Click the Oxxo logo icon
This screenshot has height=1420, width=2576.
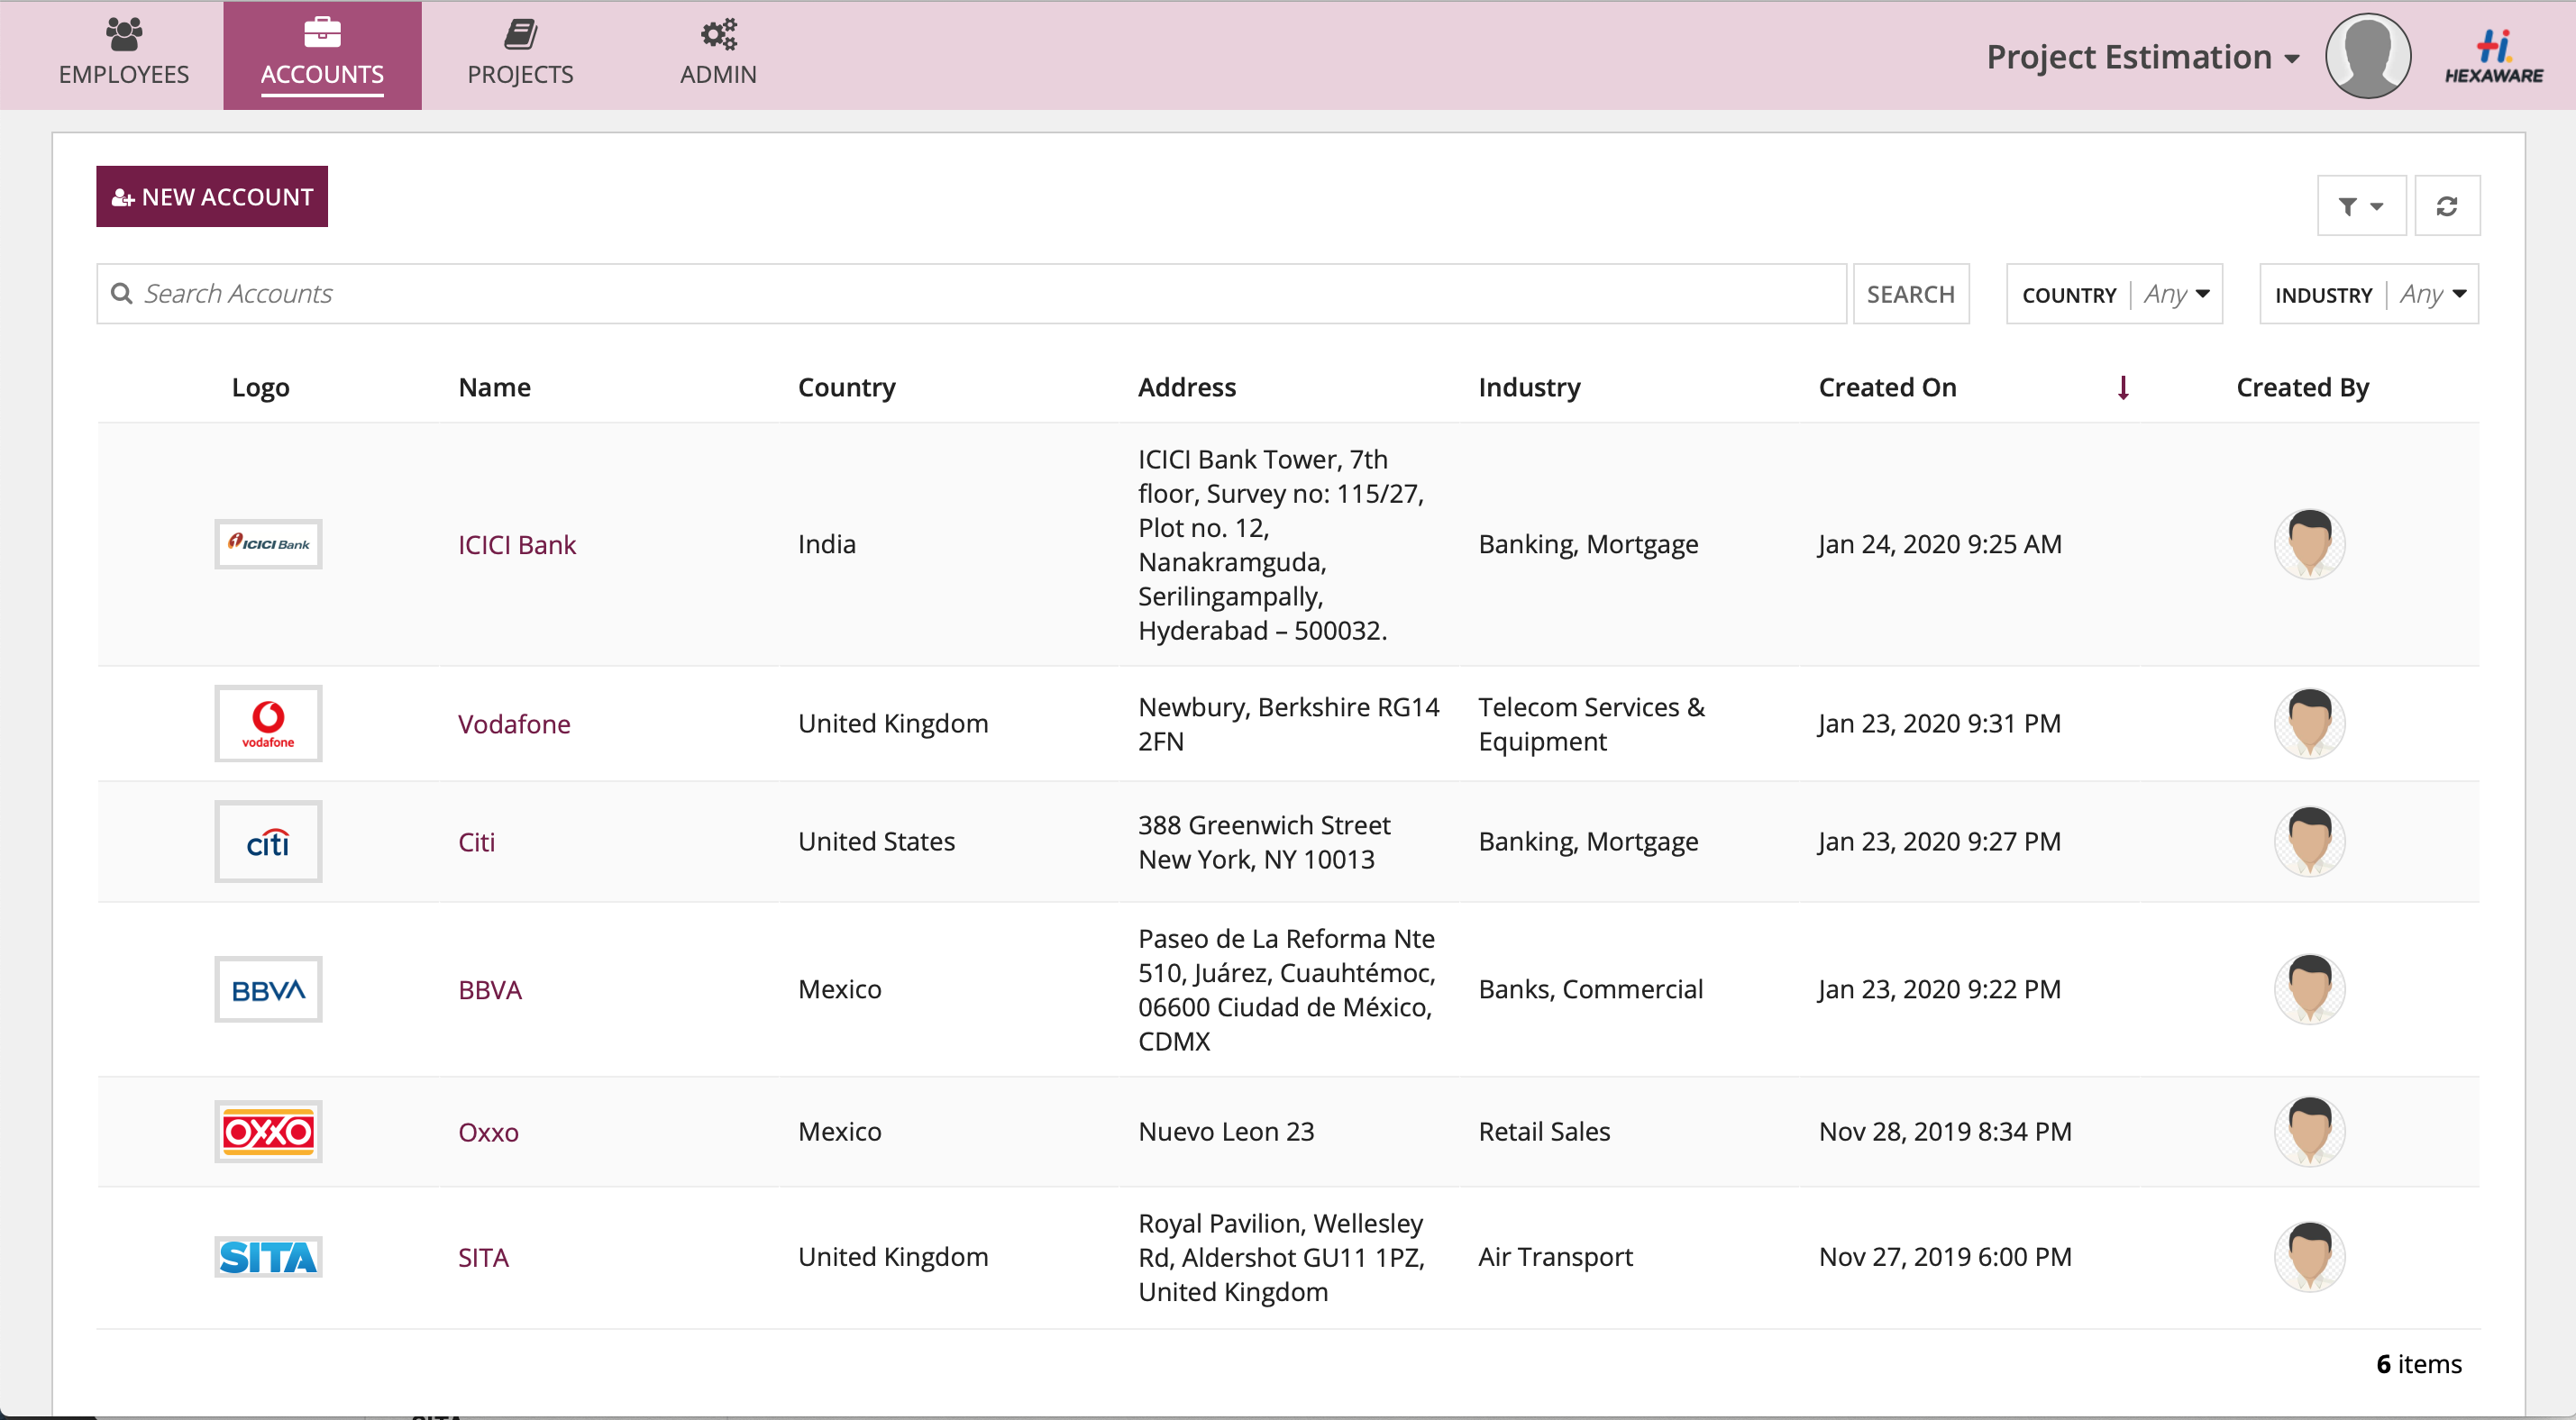tap(268, 1132)
